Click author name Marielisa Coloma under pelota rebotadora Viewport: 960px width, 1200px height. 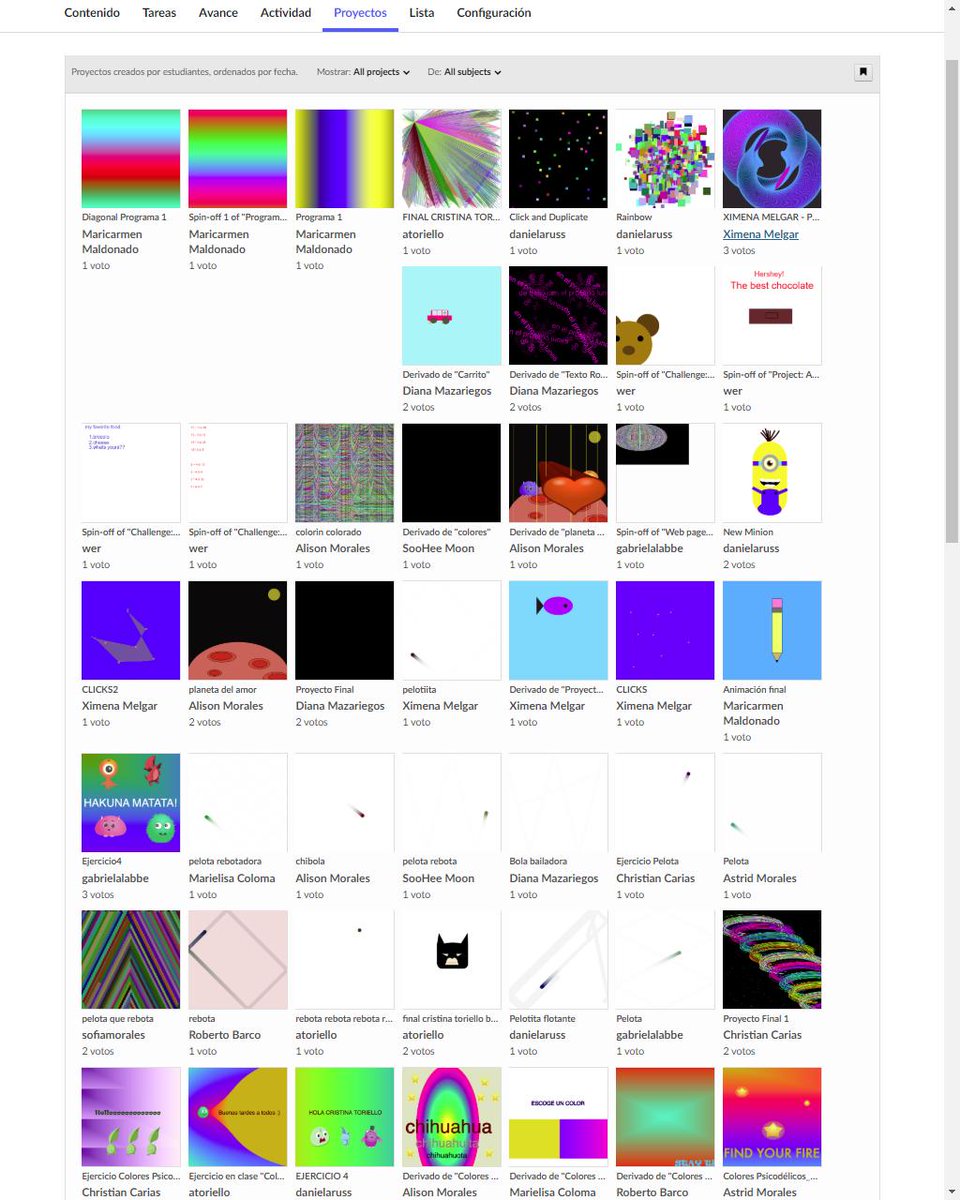tap(232, 878)
